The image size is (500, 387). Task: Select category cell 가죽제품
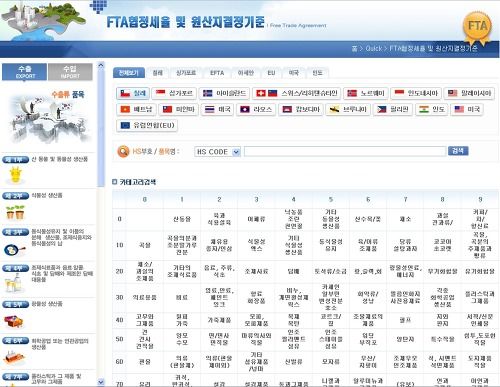(219, 320)
